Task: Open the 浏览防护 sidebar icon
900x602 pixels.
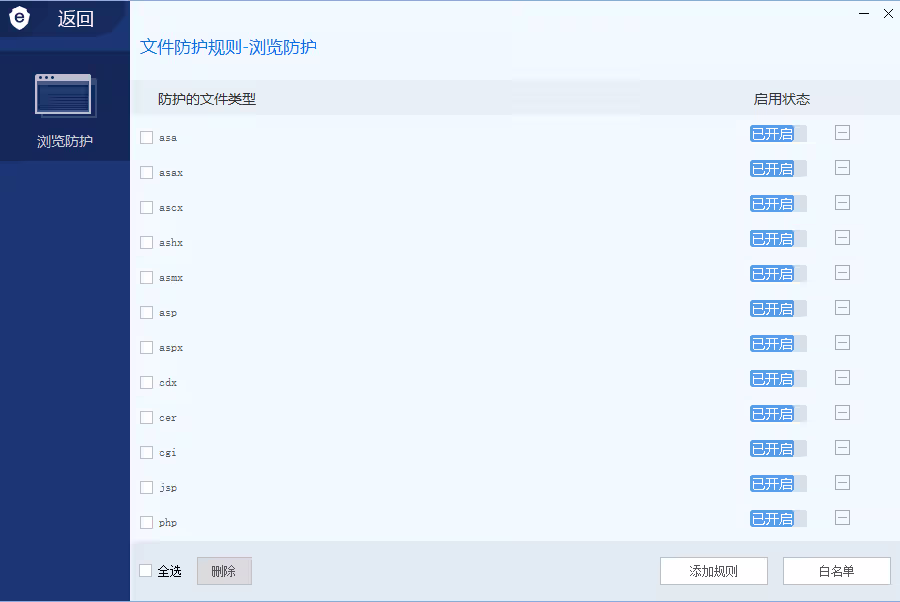Action: (x=64, y=96)
